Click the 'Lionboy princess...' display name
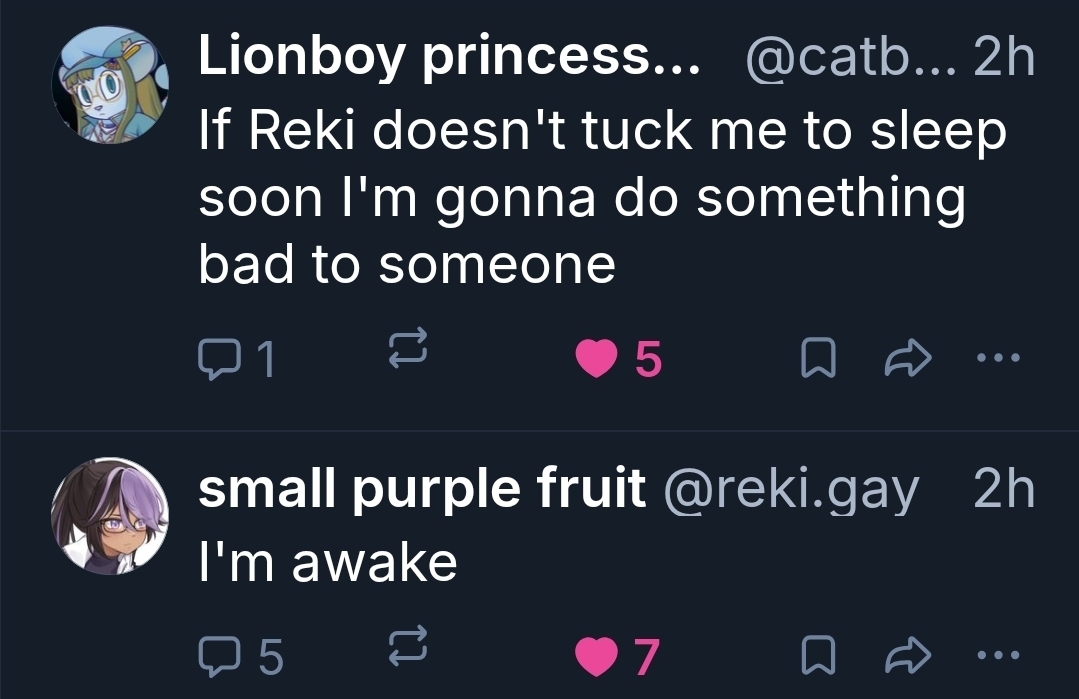Viewport: 1079px width, 699px height. 450,60
